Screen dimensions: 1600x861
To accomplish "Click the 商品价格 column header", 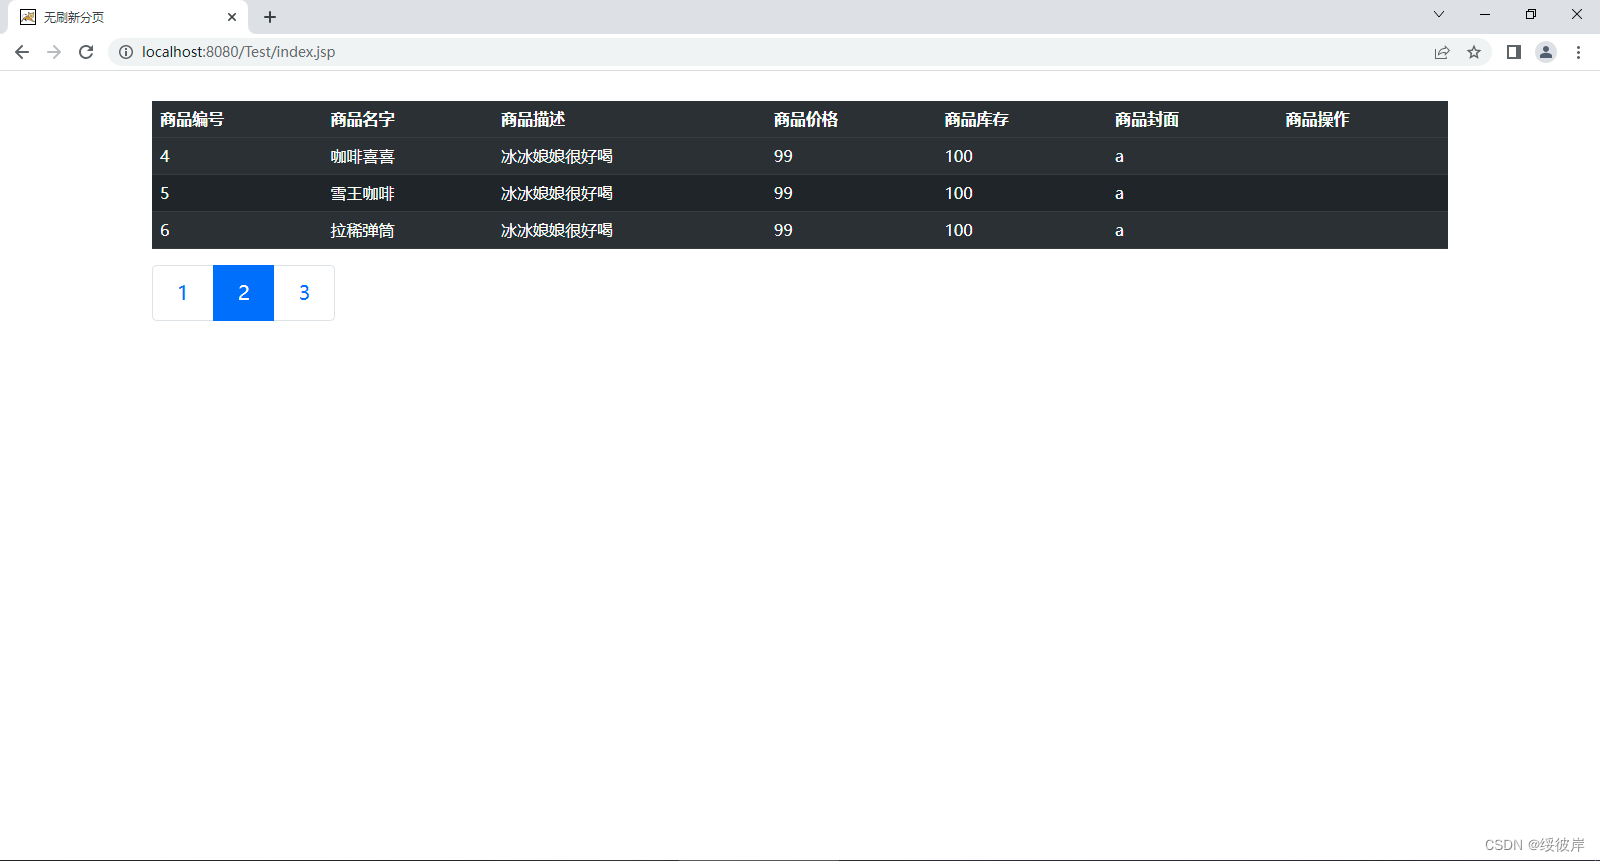I will (x=806, y=120).
